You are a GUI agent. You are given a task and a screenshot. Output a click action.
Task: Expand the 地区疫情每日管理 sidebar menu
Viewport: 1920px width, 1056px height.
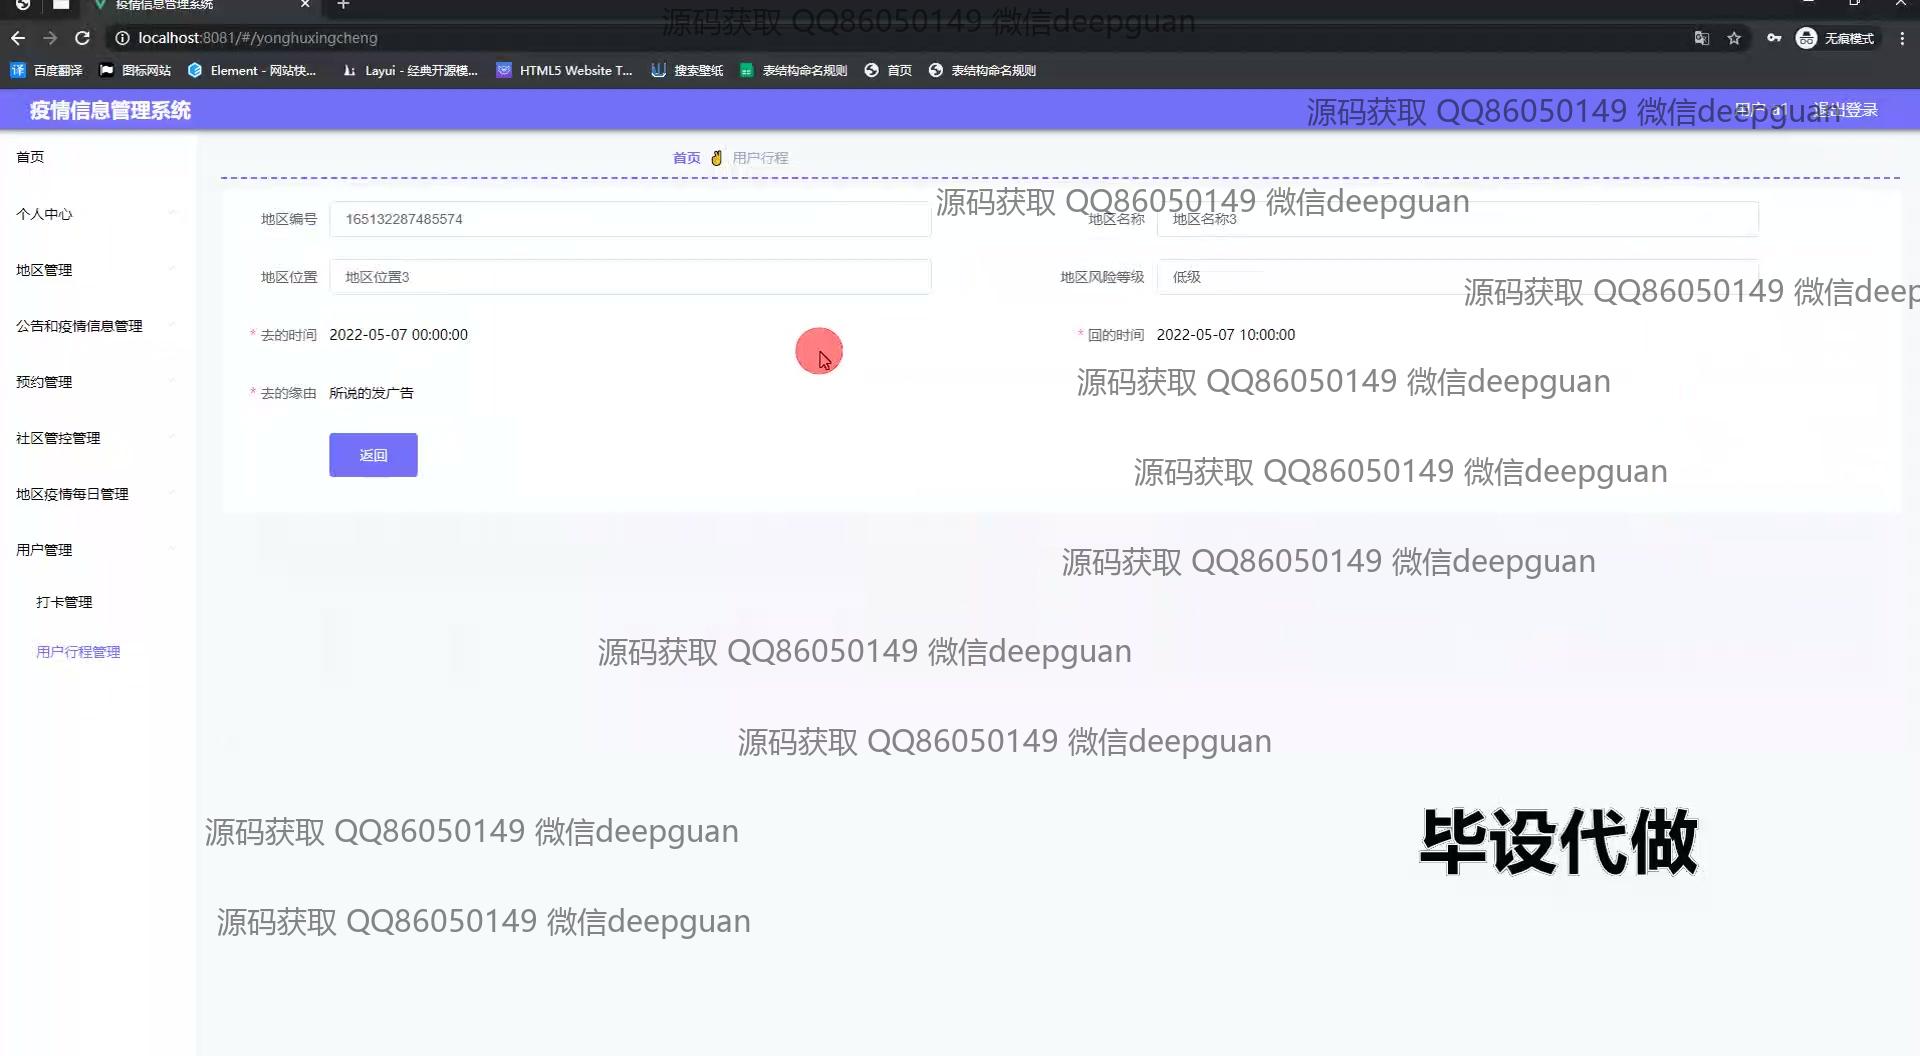click(98, 494)
